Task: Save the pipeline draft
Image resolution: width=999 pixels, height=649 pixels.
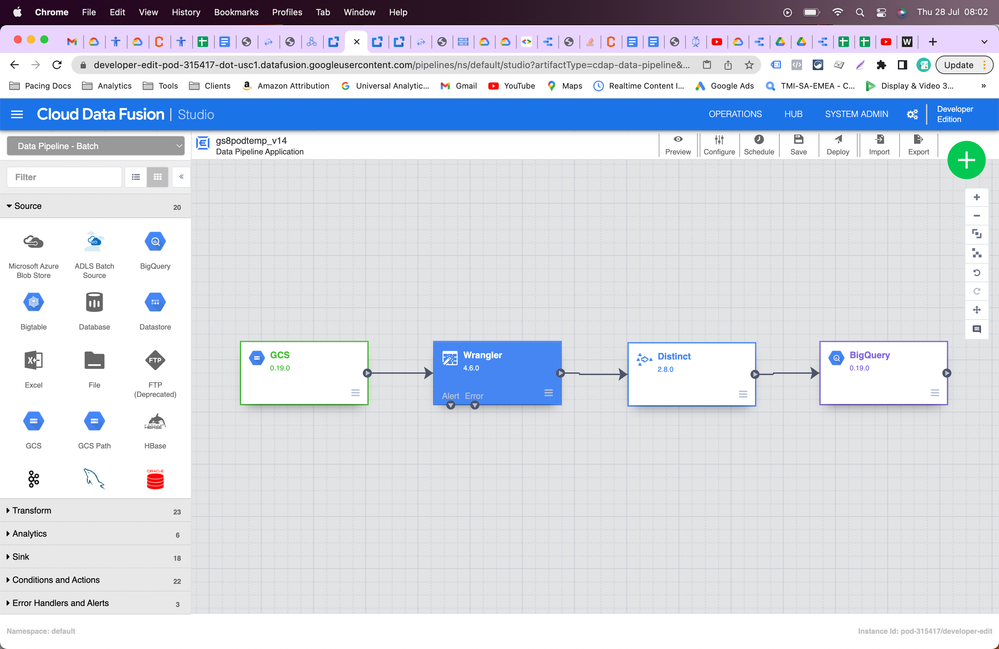Action: tap(798, 145)
